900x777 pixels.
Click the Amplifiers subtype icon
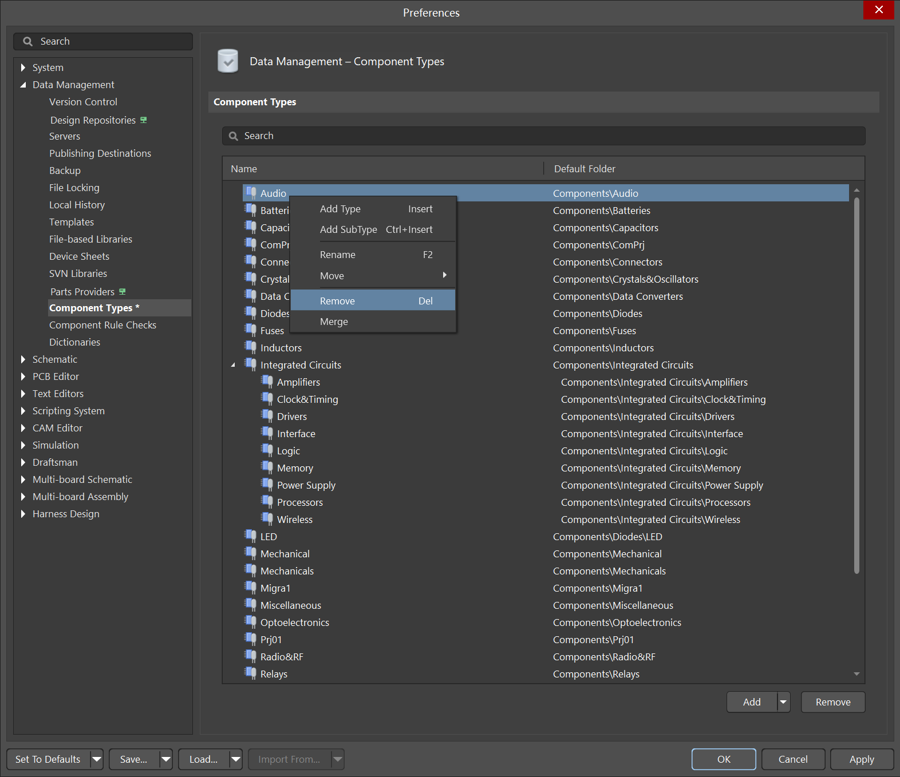click(267, 382)
